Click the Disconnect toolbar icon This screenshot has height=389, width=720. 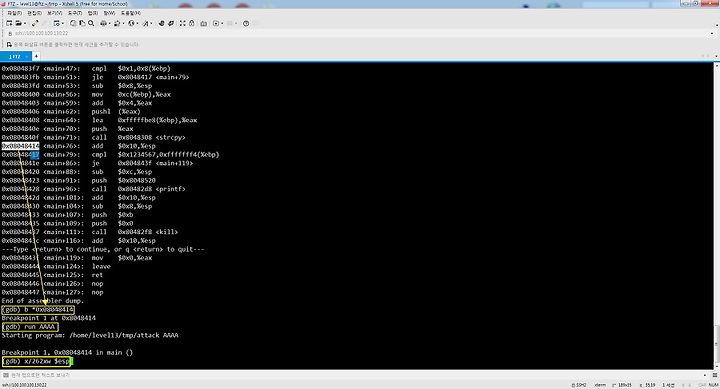[35, 23]
